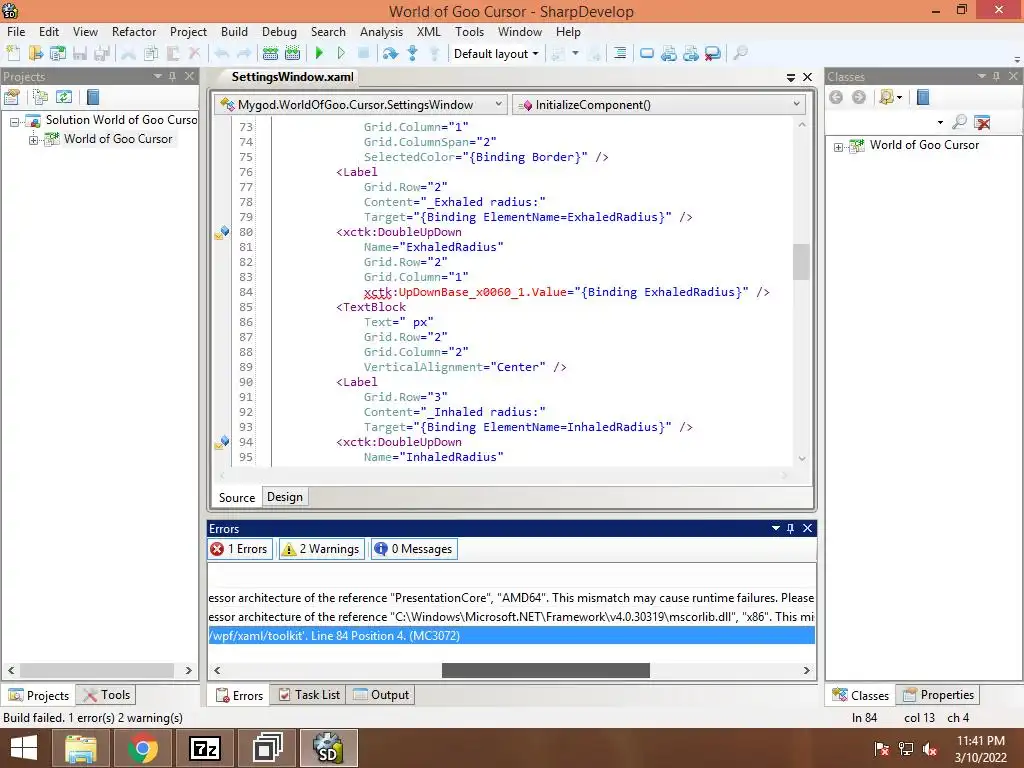Switch to the Source view tab
The image size is (1024, 768).
[236, 498]
